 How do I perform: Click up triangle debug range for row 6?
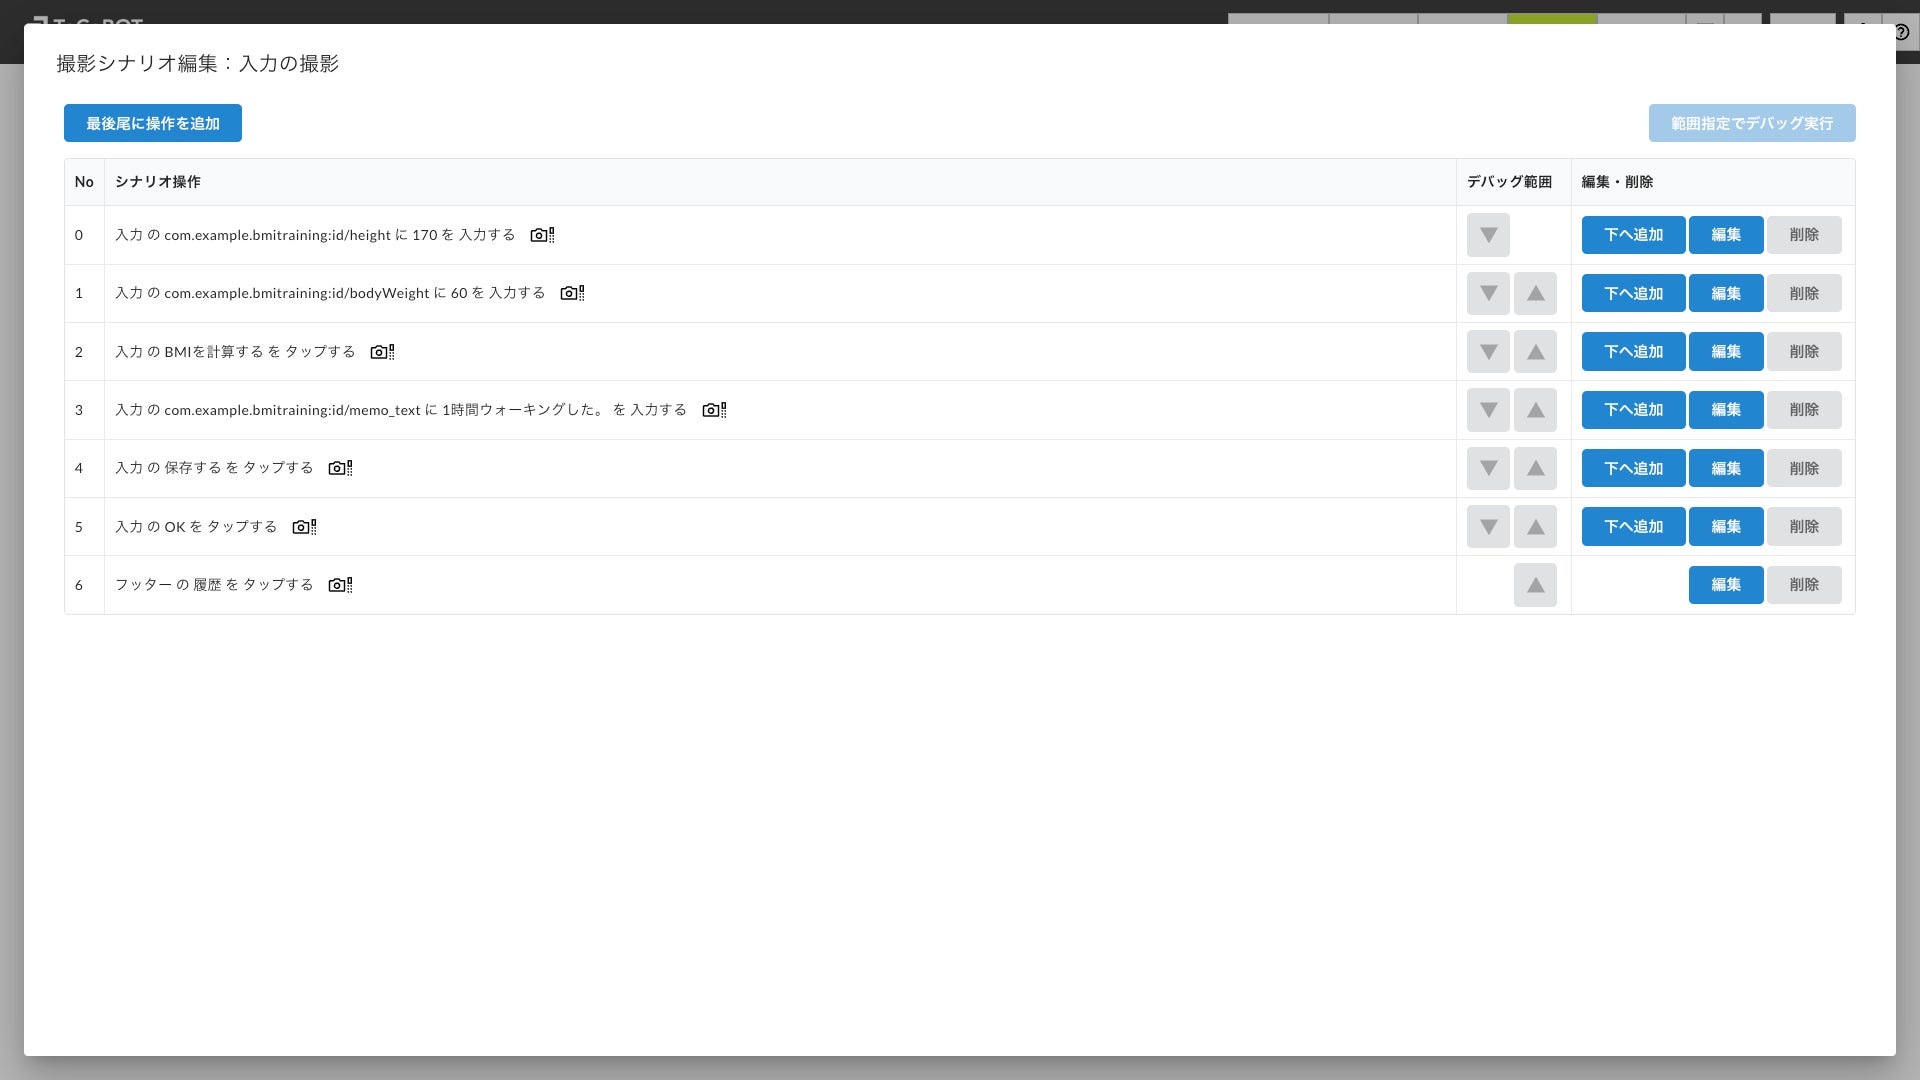coord(1535,585)
